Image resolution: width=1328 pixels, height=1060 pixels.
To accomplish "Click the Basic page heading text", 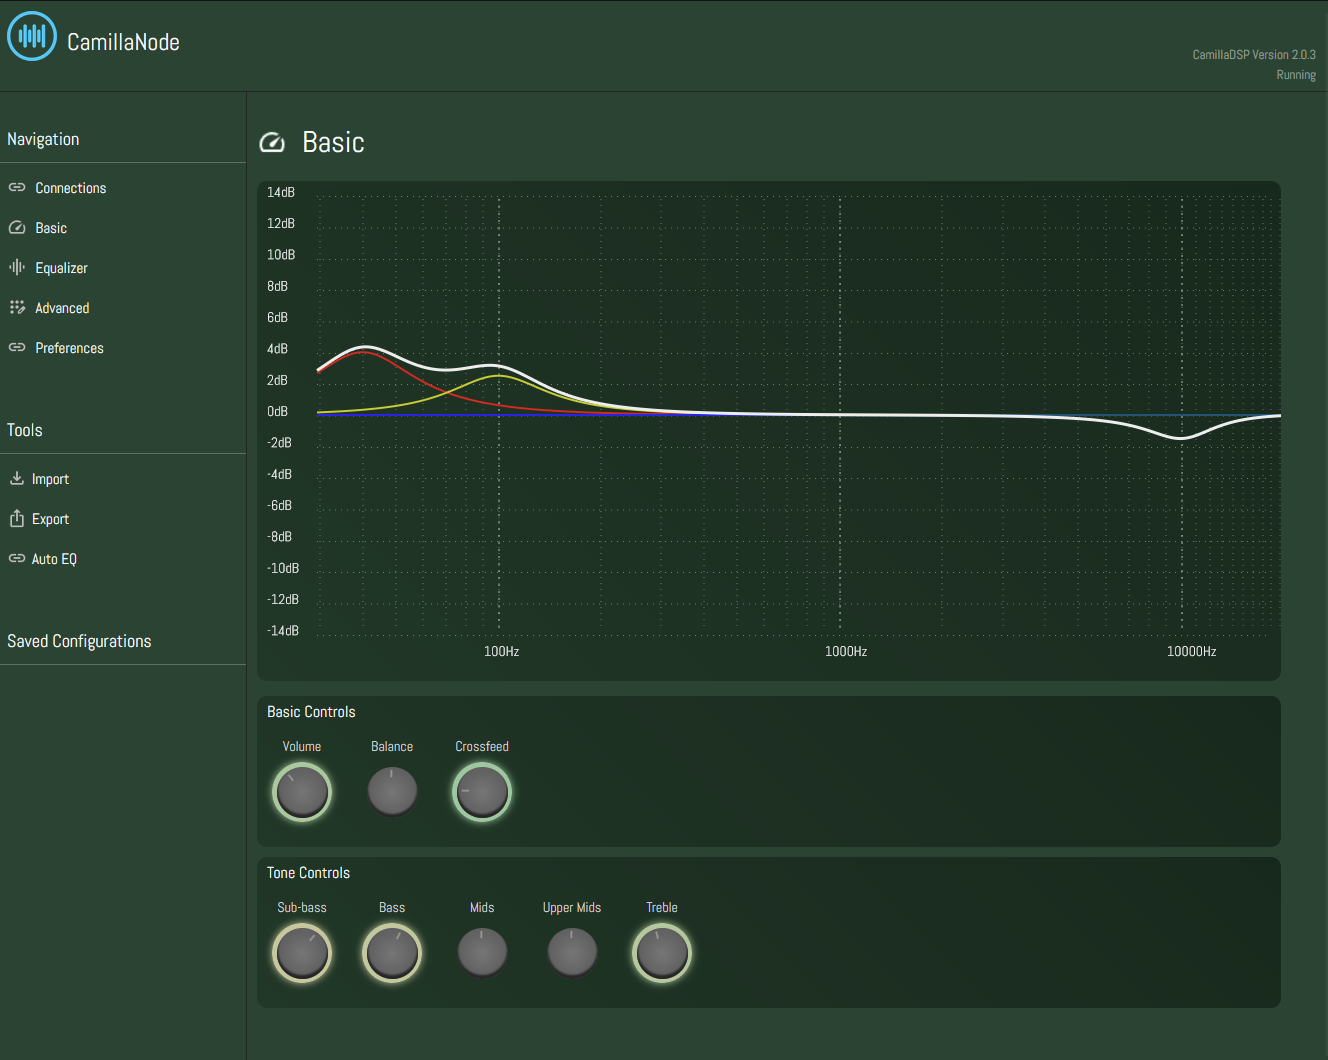I will [333, 143].
